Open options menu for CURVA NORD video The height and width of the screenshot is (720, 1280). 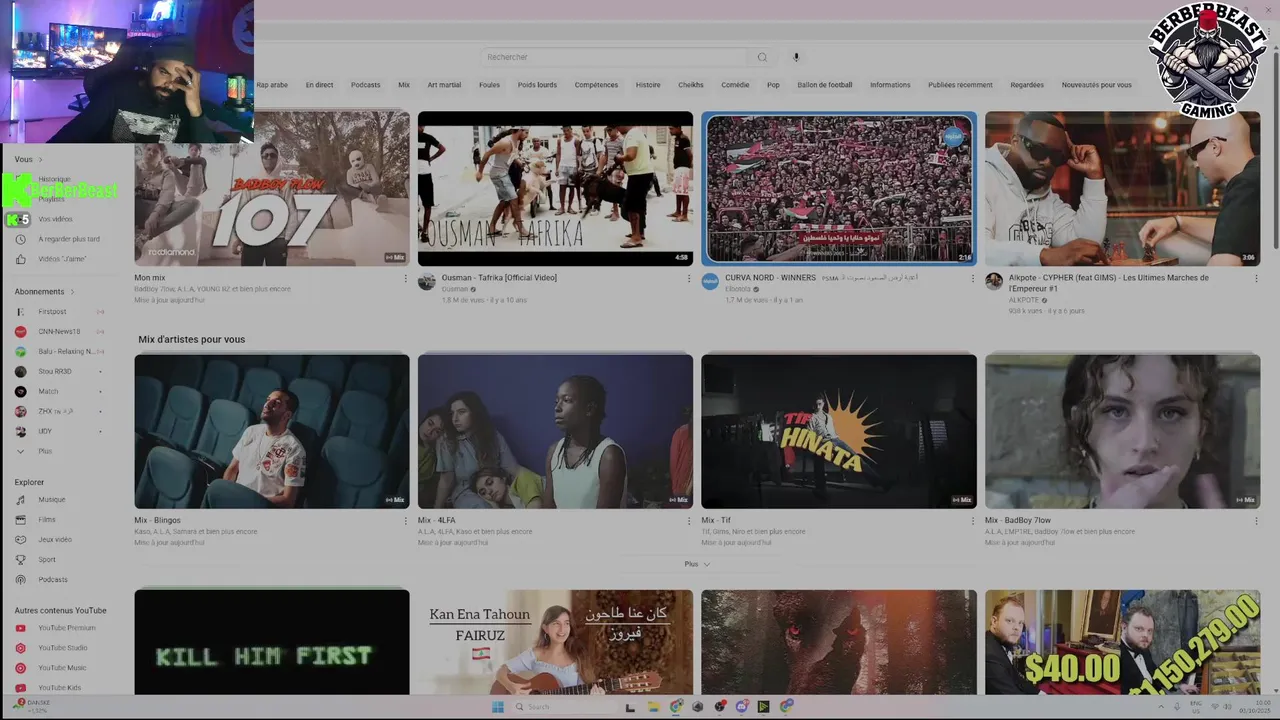(x=972, y=279)
